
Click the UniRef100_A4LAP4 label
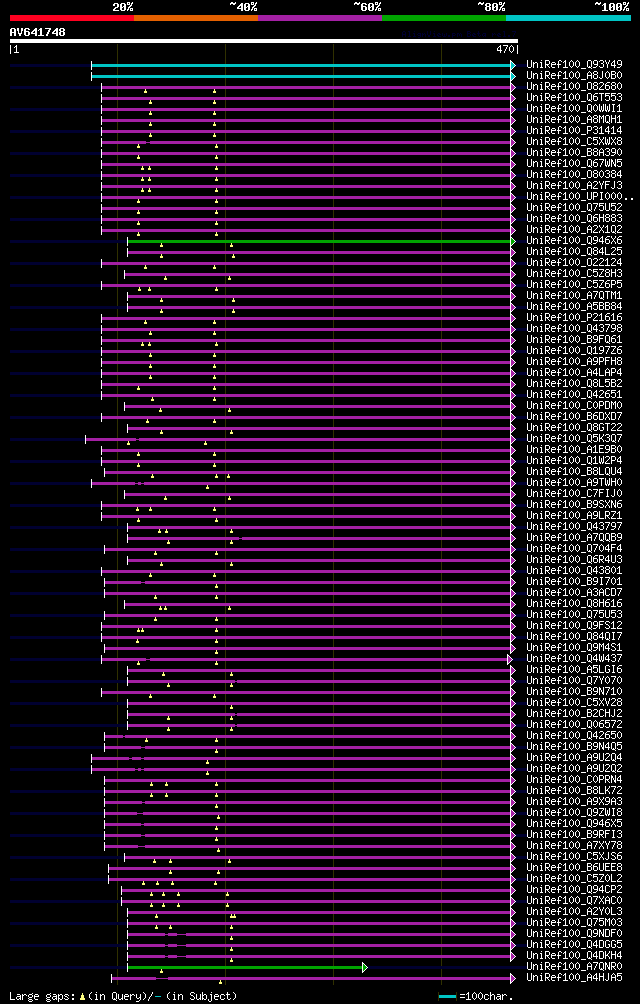pyautogui.click(x=574, y=373)
